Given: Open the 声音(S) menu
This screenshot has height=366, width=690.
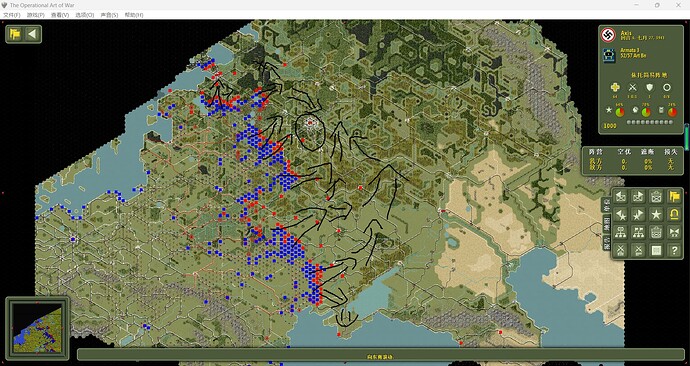Looking at the screenshot, I should point(109,15).
